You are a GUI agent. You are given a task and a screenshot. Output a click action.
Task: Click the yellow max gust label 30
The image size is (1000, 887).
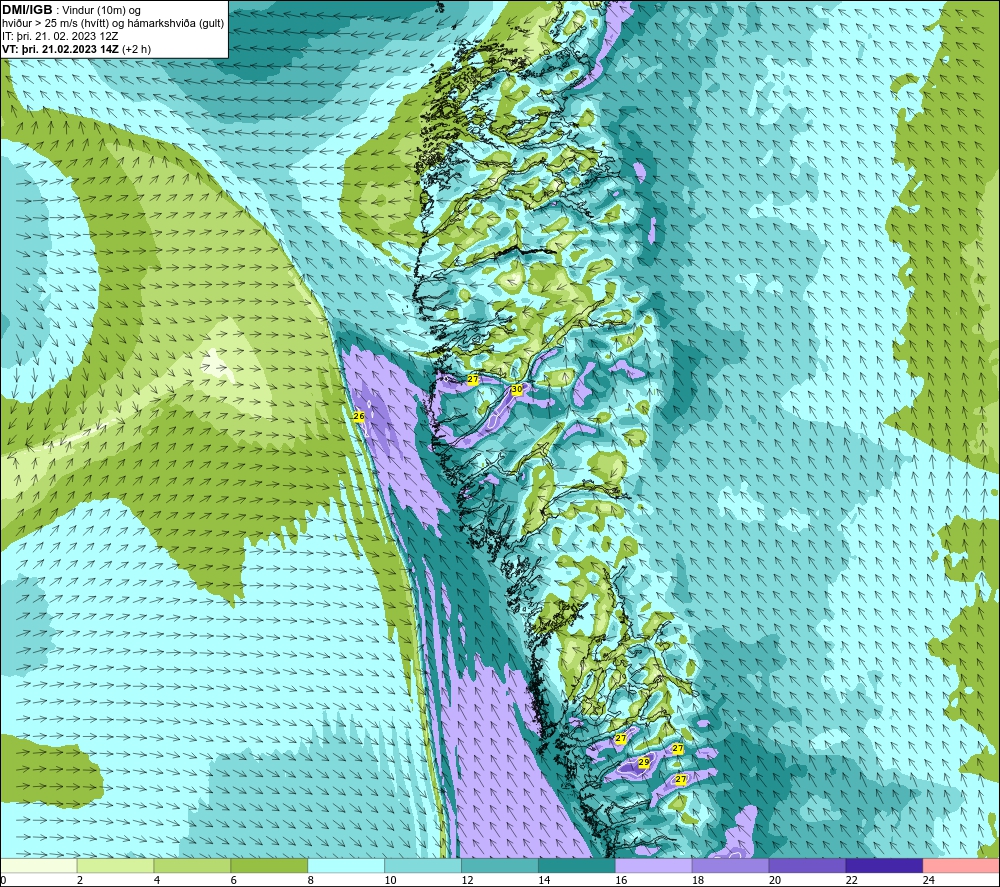coord(517,389)
